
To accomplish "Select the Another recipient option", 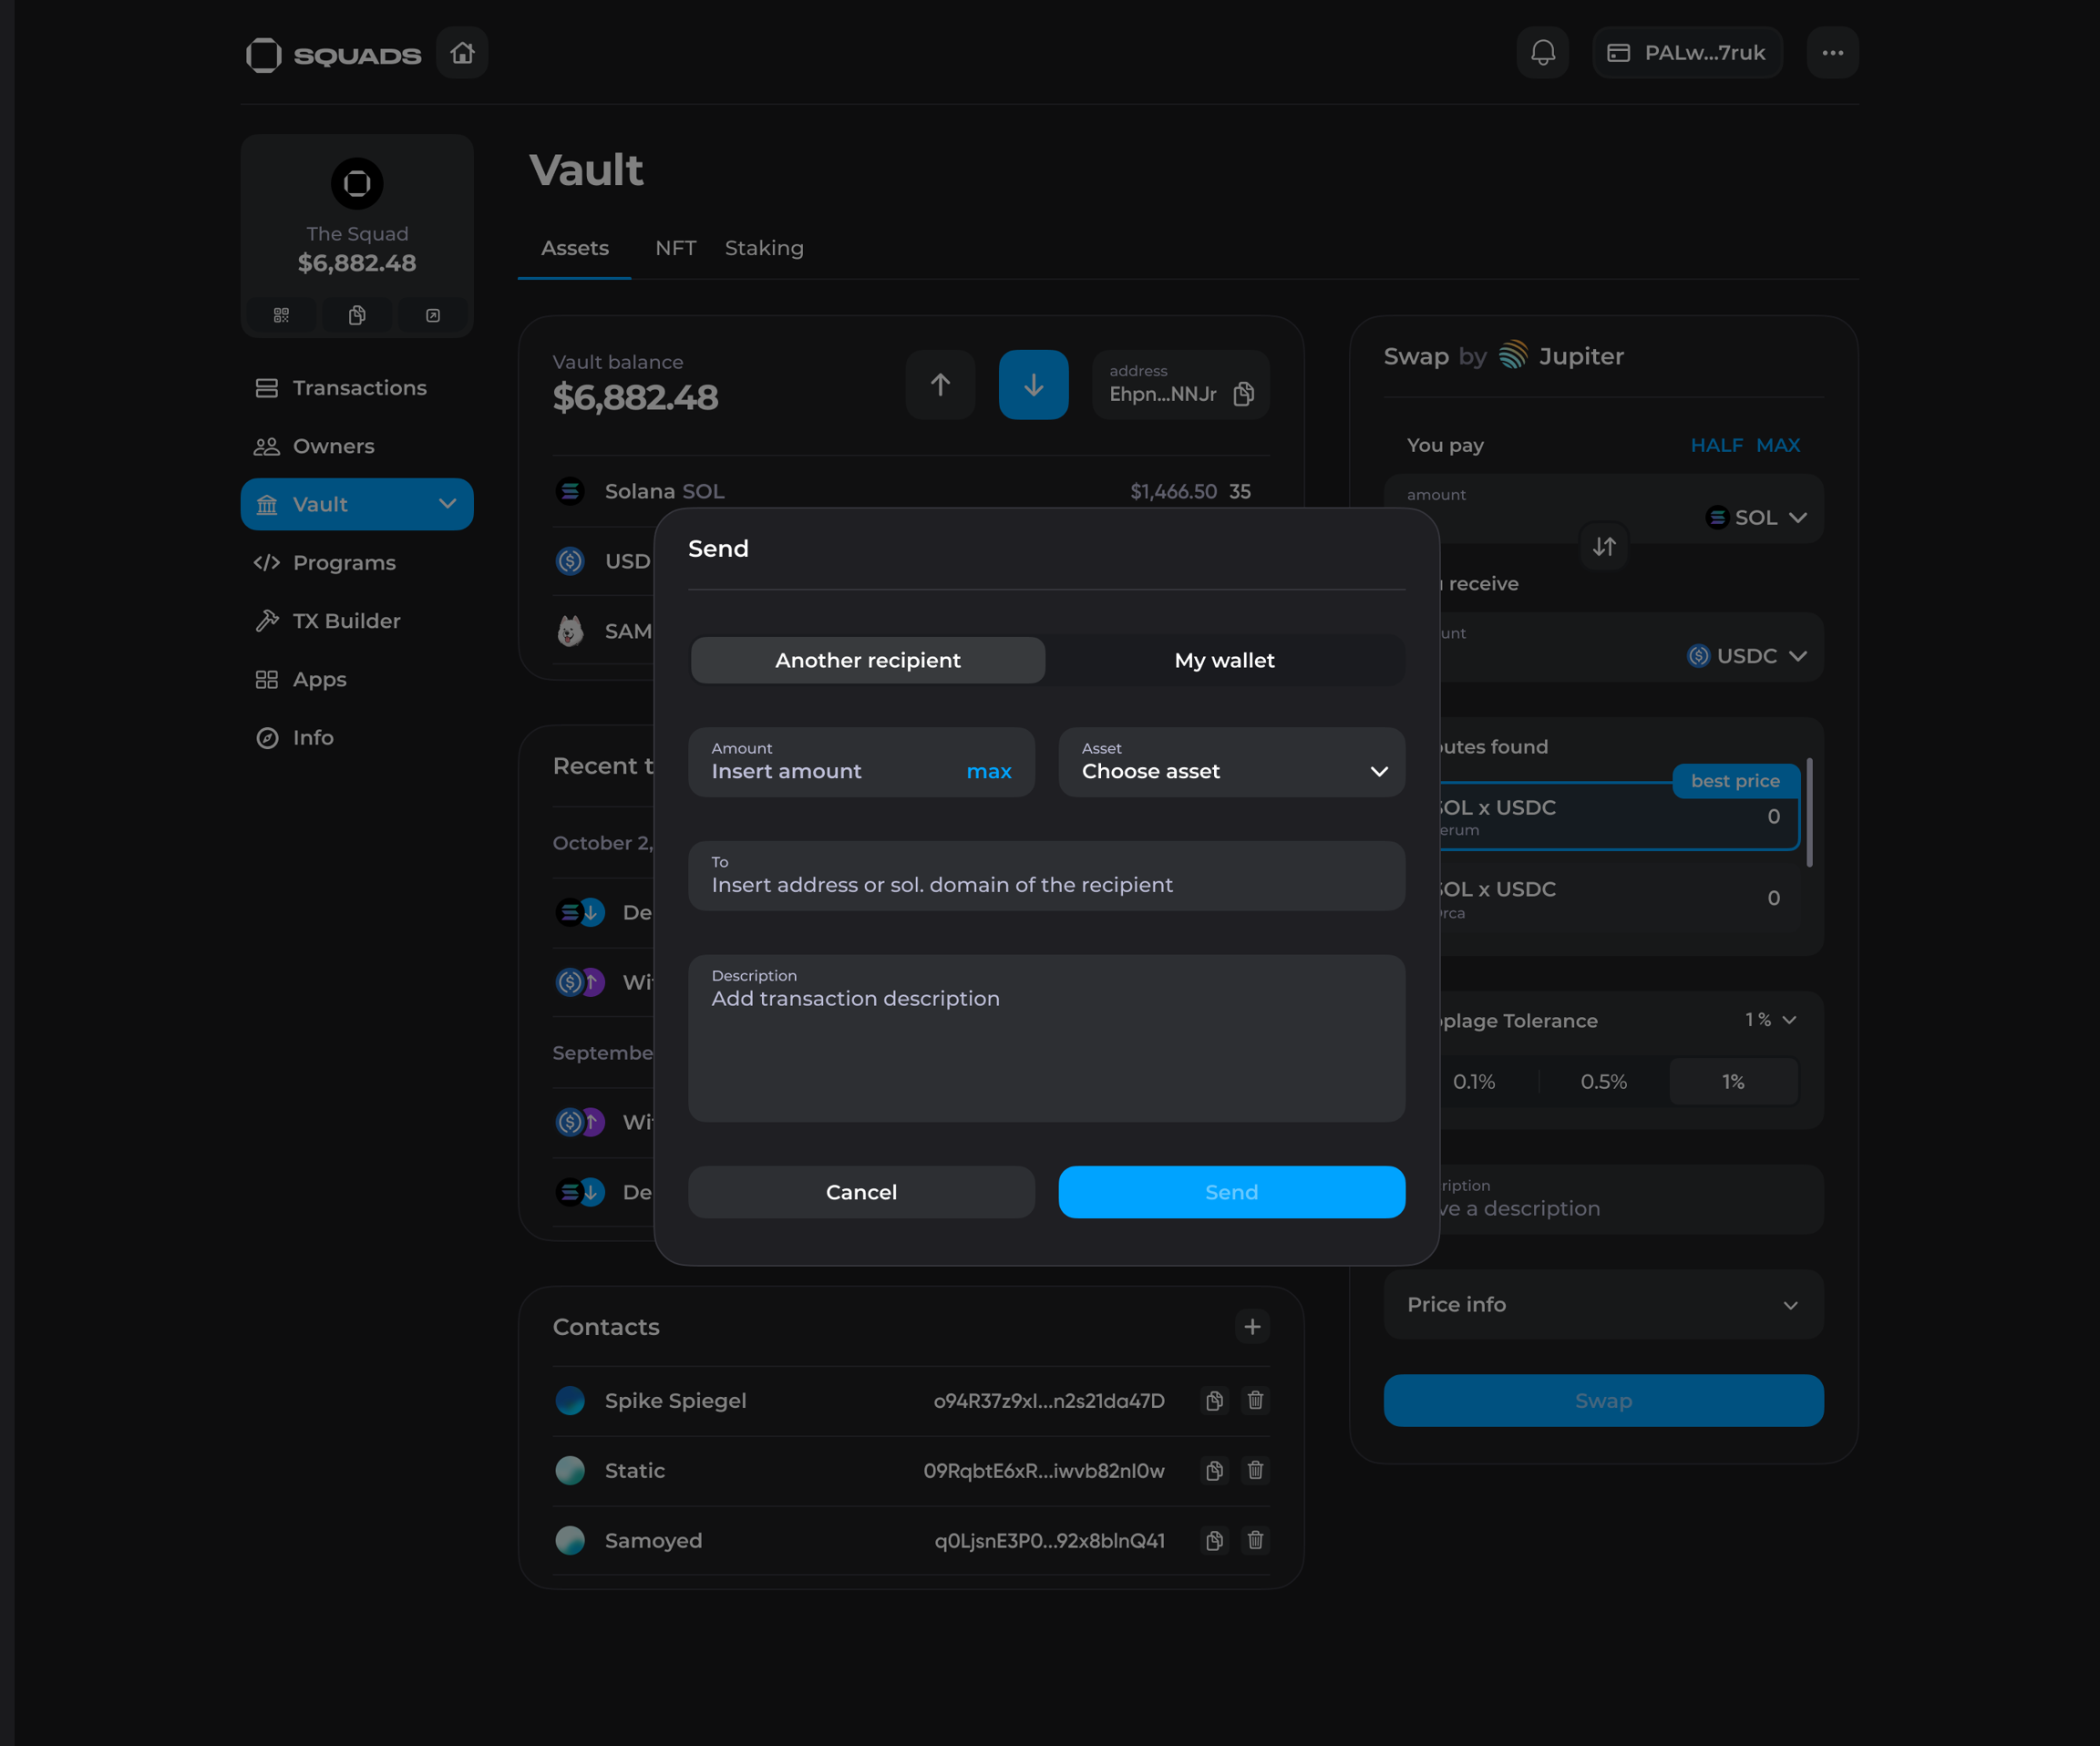I will click(867, 660).
